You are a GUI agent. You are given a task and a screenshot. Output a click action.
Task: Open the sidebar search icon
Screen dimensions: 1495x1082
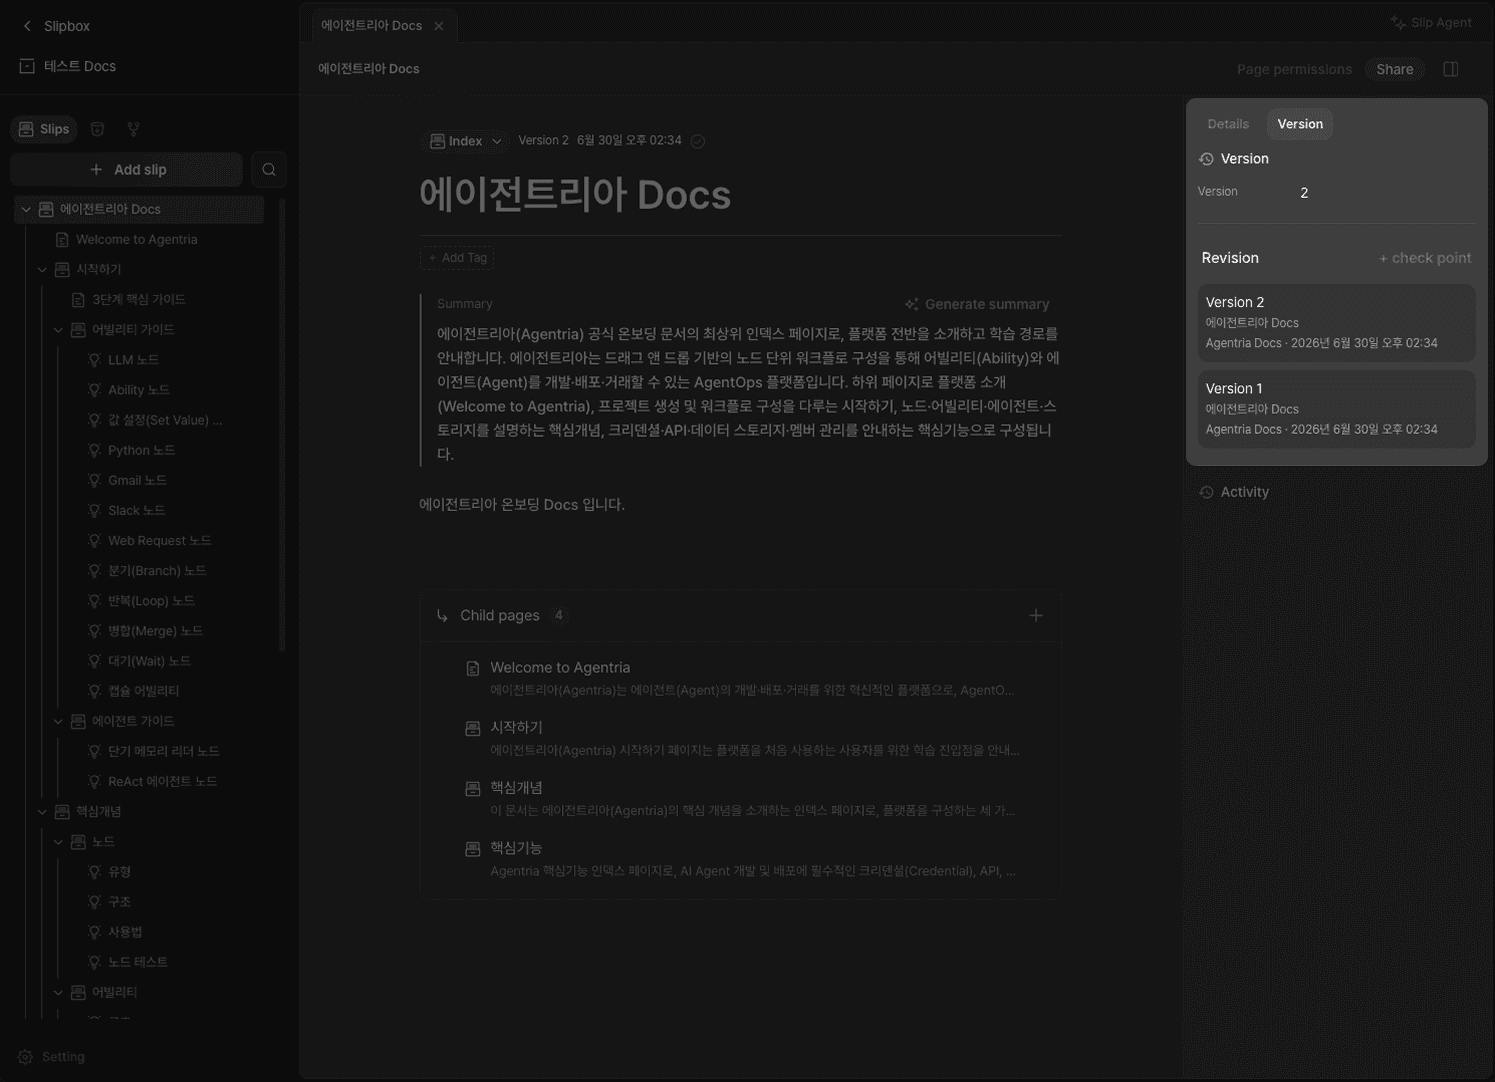click(x=269, y=170)
